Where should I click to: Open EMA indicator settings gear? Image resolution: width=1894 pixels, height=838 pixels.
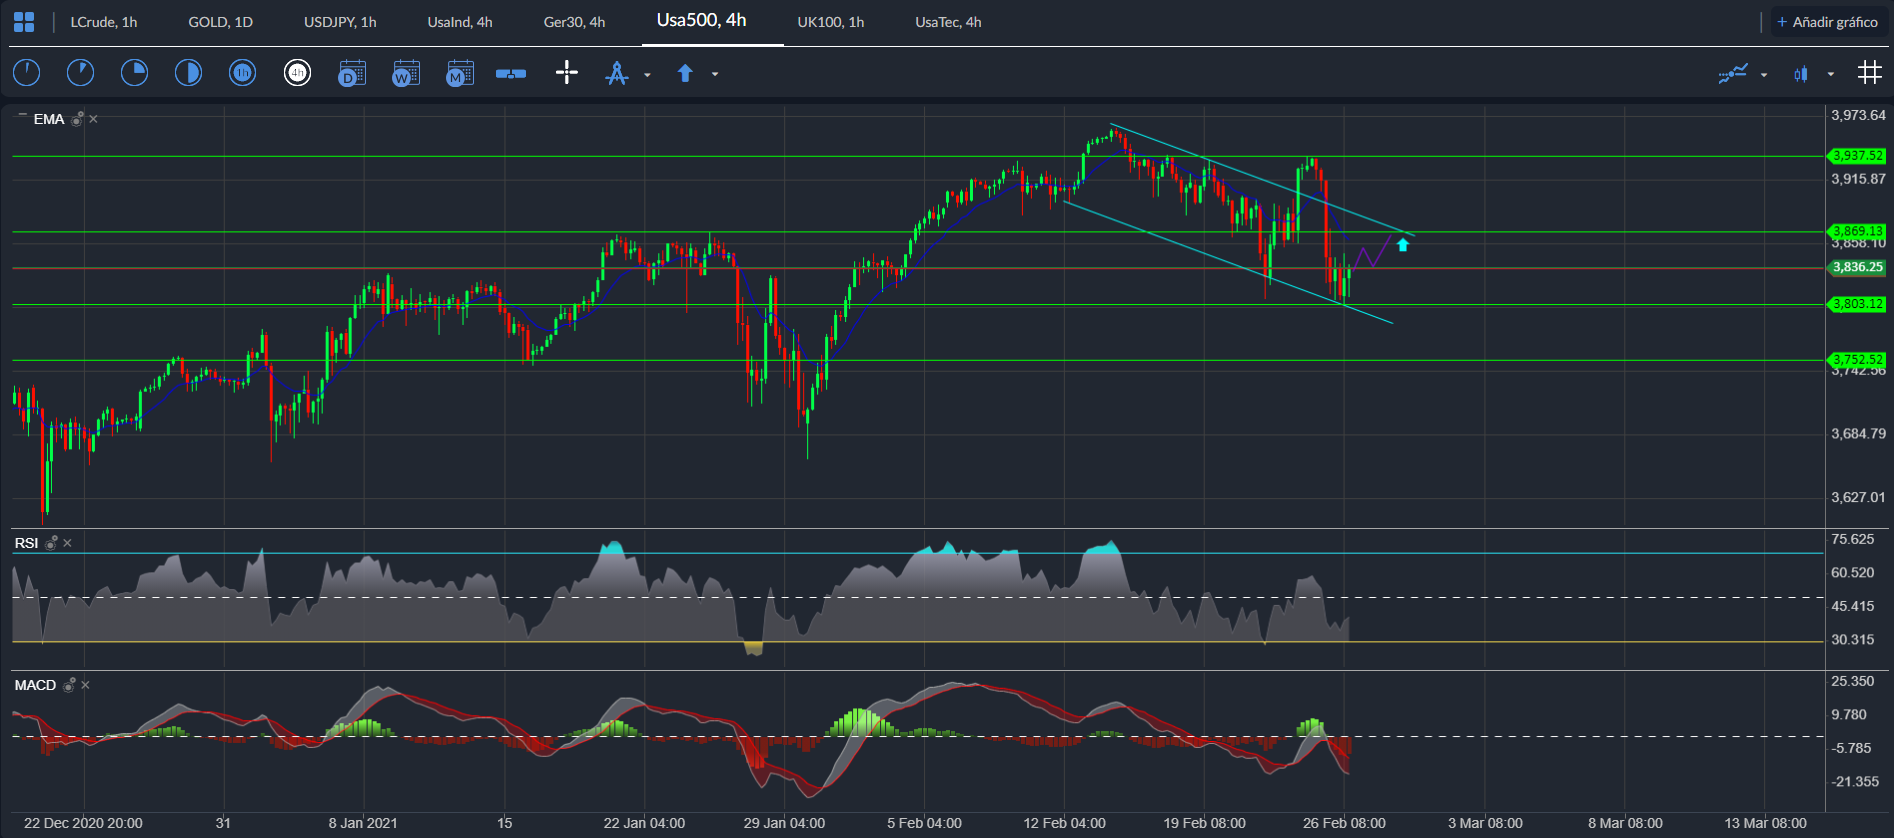(76, 119)
